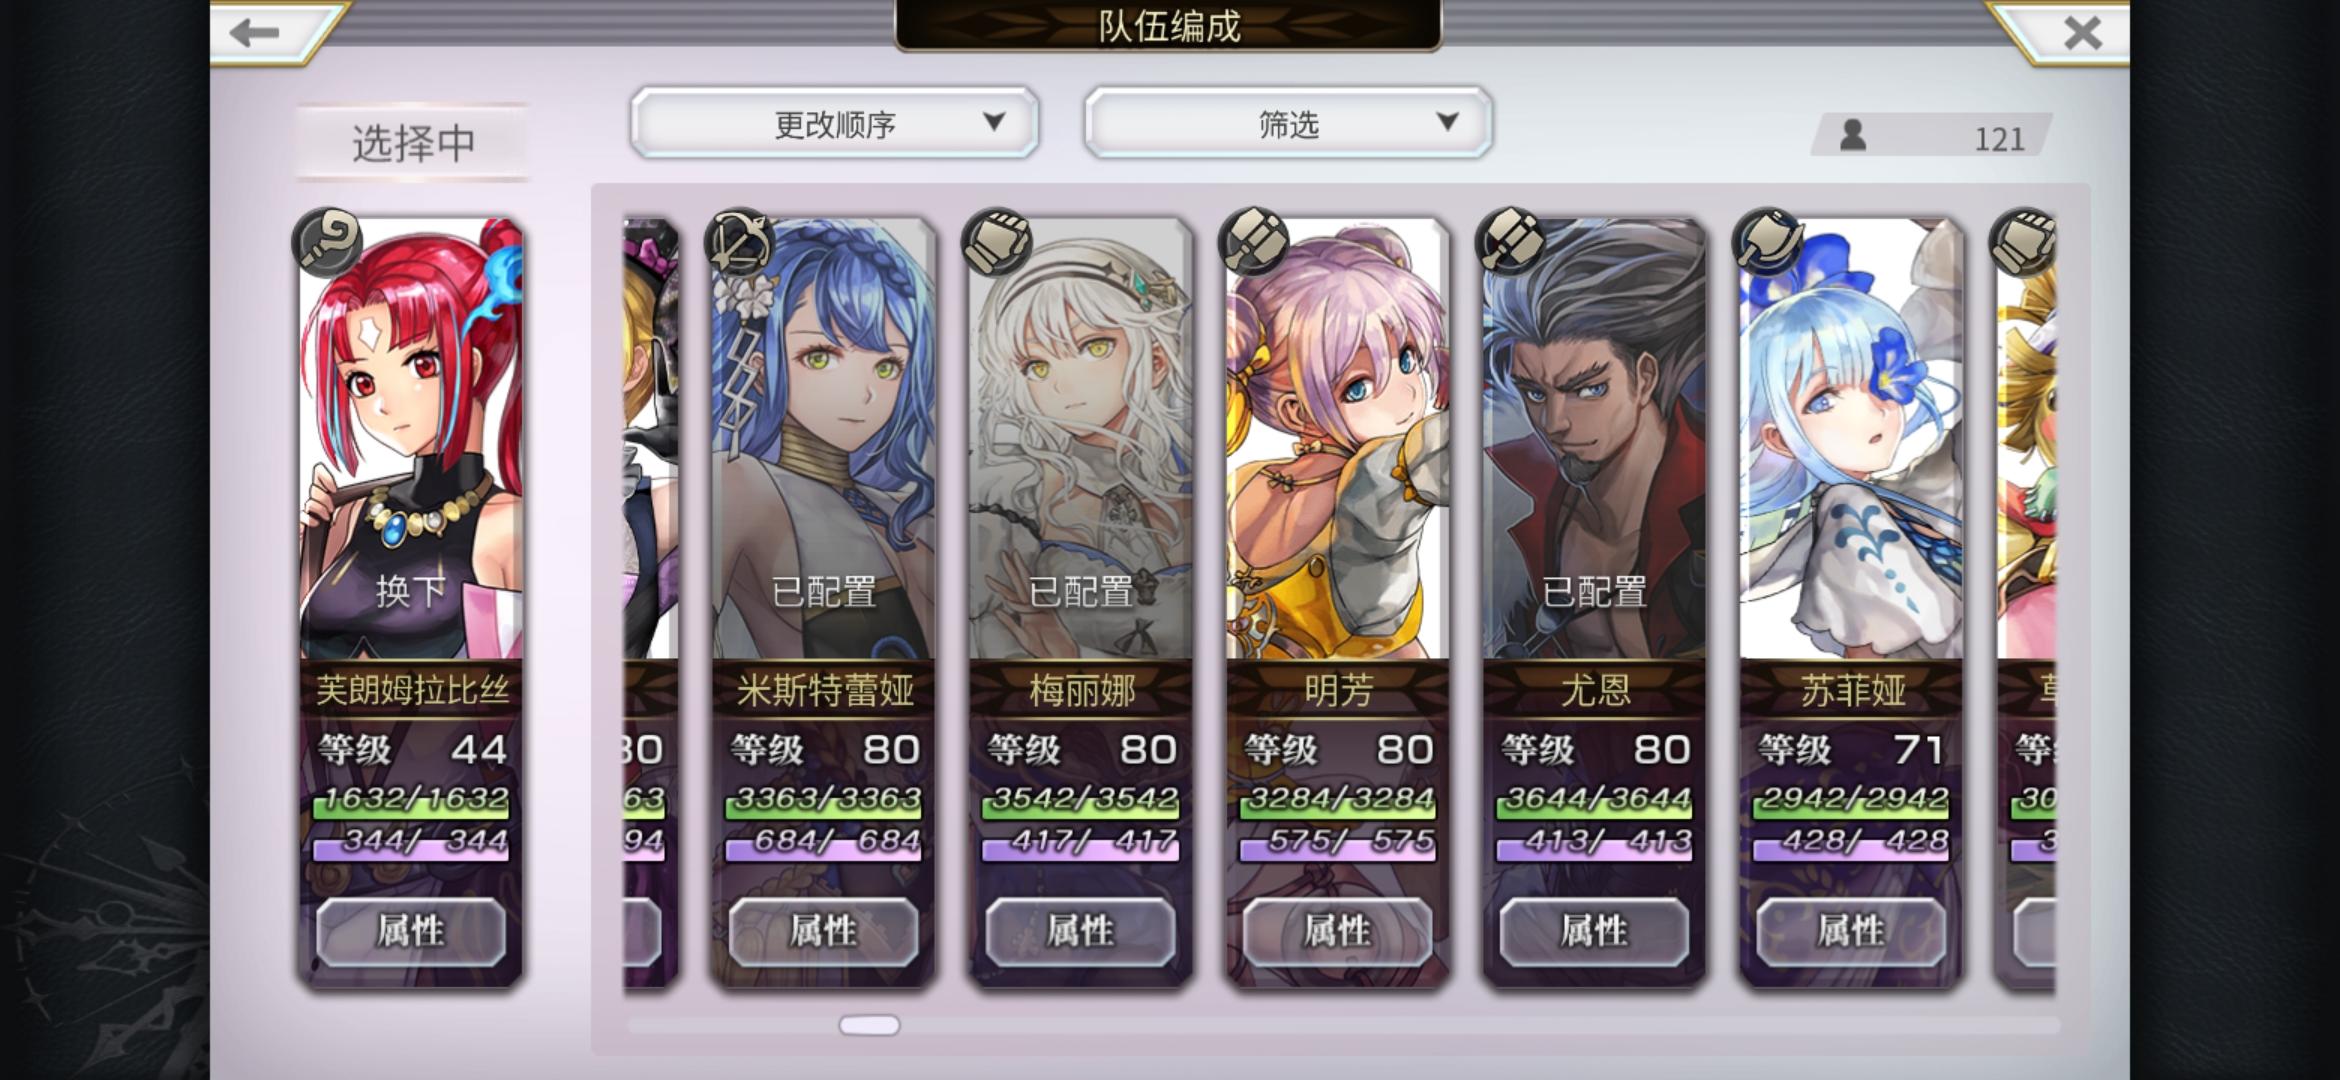
Task: Remove 芙朗姆拉比丝 via 换下
Action: [411, 591]
